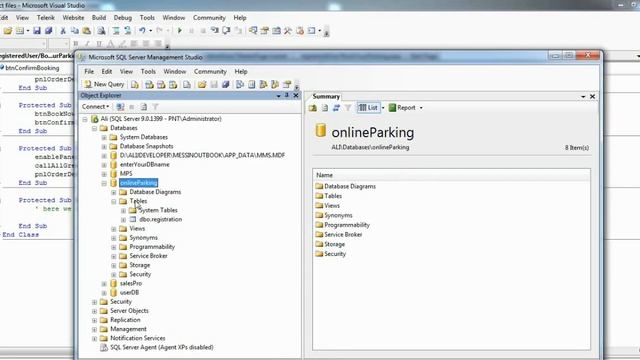Expand the salesPro database node
Screen dimensions: 640x360
pyautogui.click(x=104, y=284)
